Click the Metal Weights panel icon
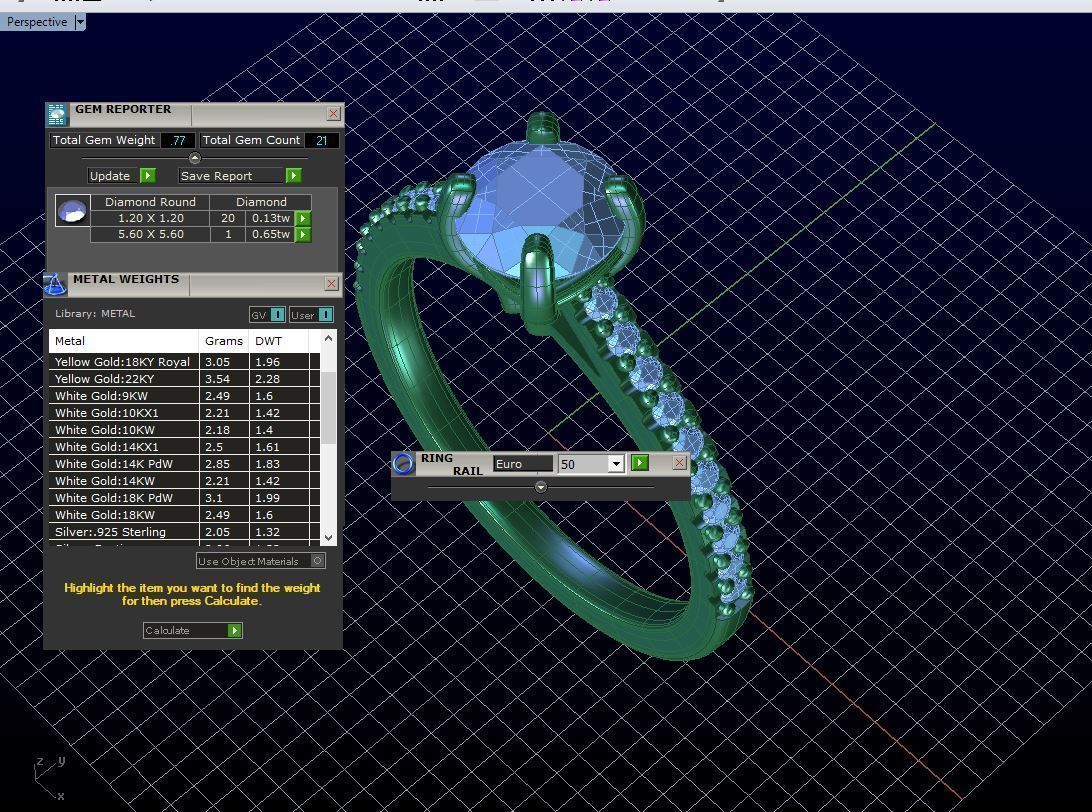1092x812 pixels. 55,284
